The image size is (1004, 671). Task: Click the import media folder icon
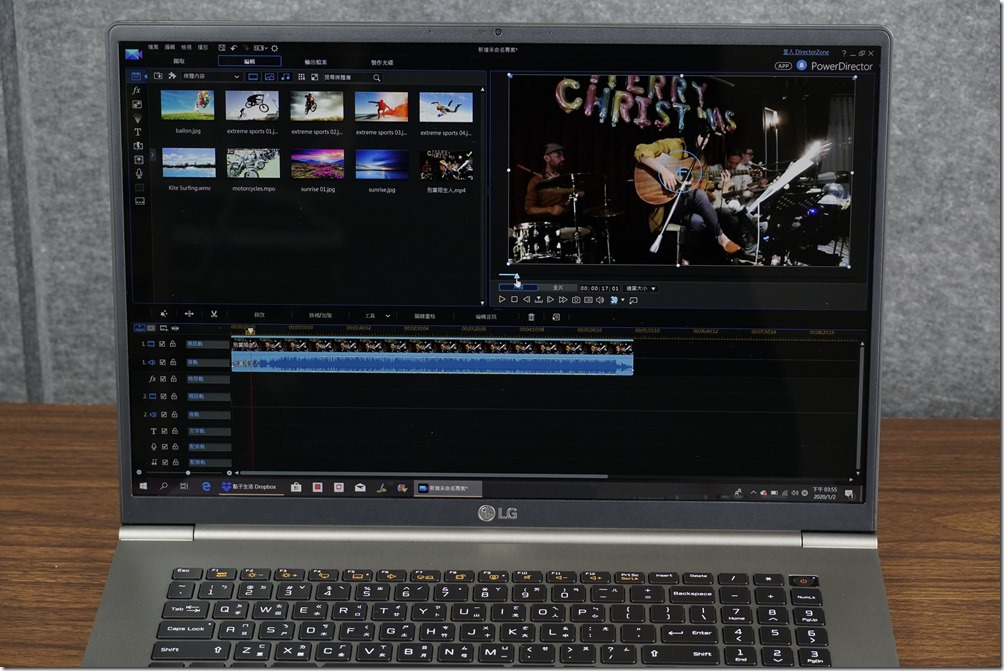(158, 76)
